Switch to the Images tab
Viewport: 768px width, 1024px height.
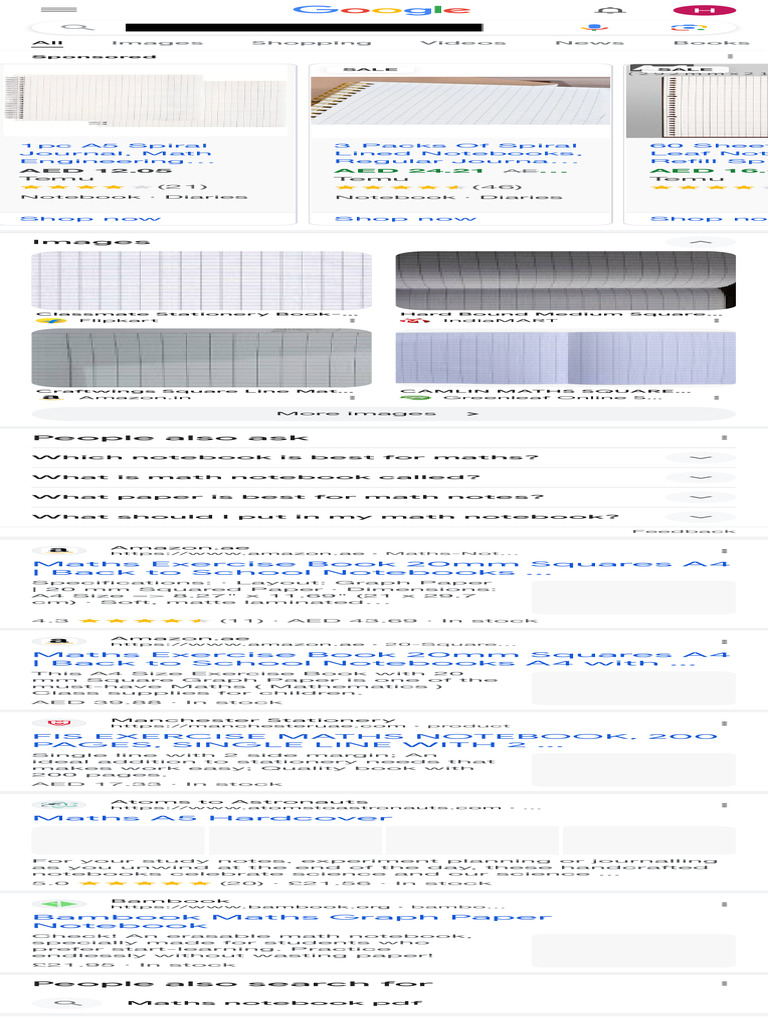pos(157,42)
